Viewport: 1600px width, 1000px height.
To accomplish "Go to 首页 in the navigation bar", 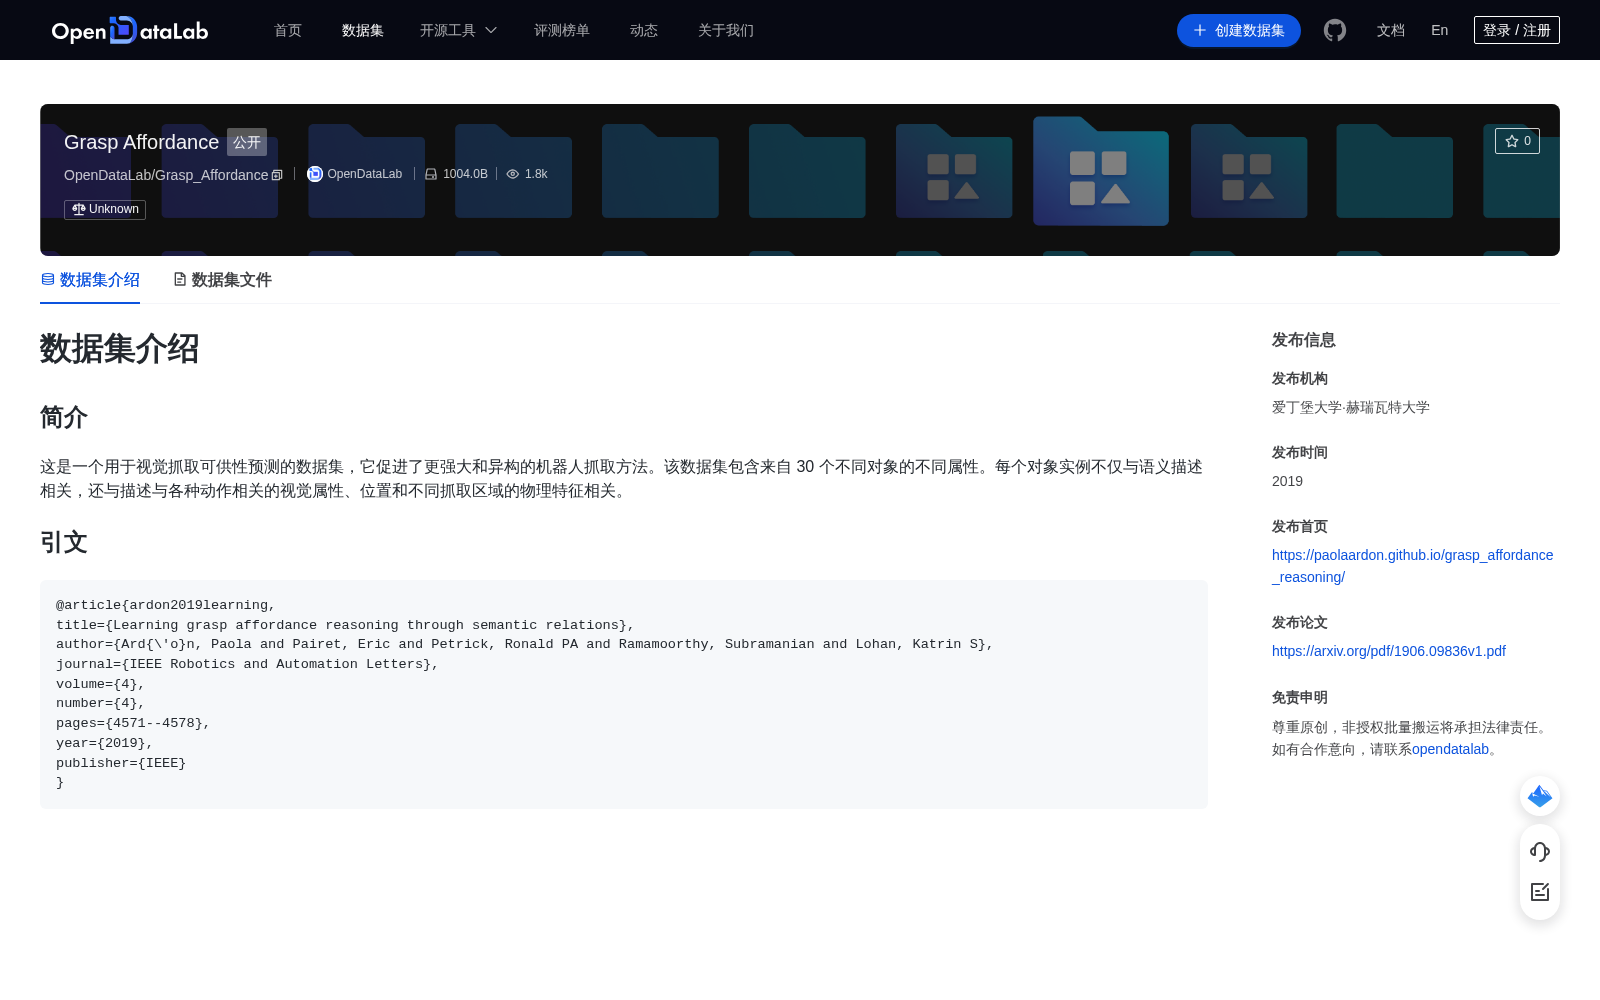I will pos(288,30).
